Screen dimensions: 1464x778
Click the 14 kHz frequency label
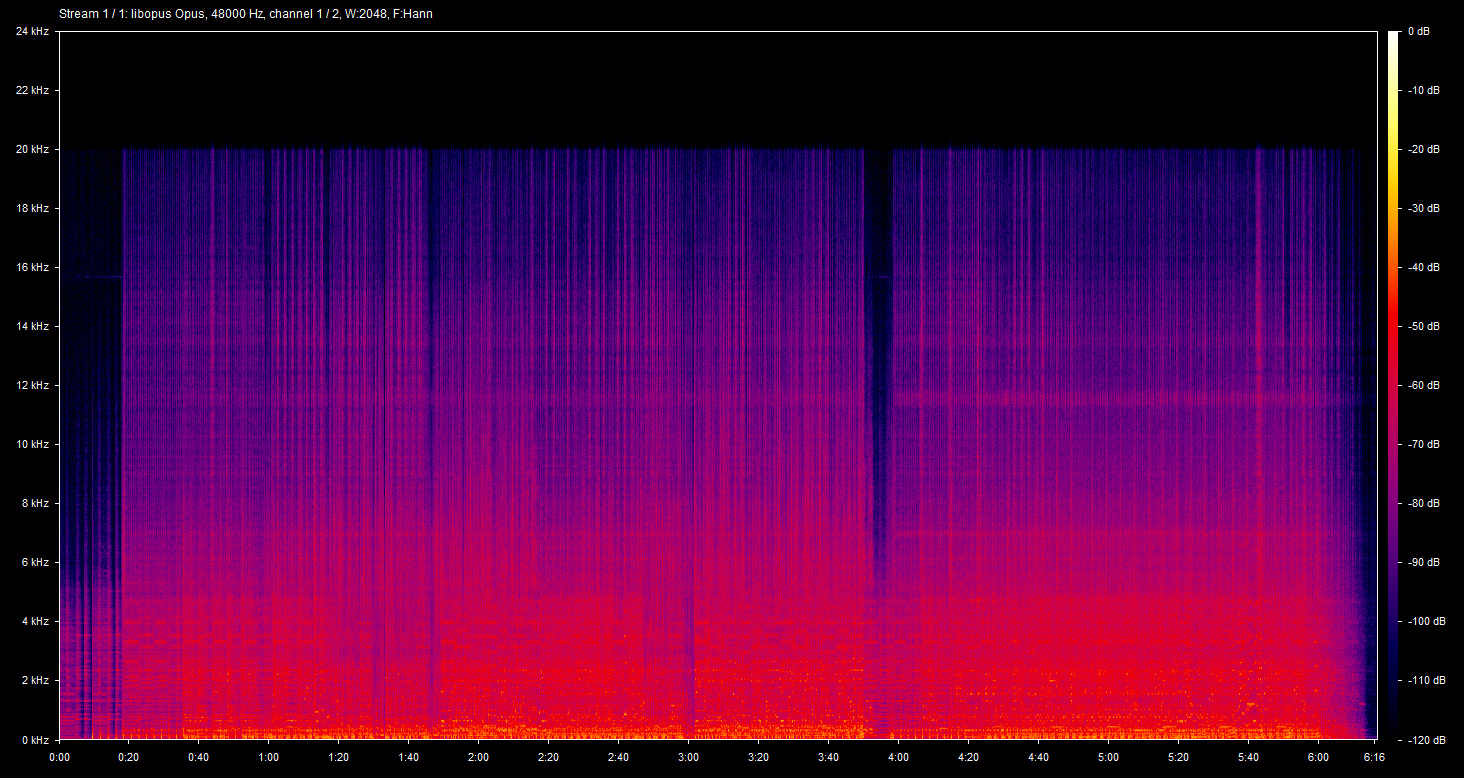point(31,326)
